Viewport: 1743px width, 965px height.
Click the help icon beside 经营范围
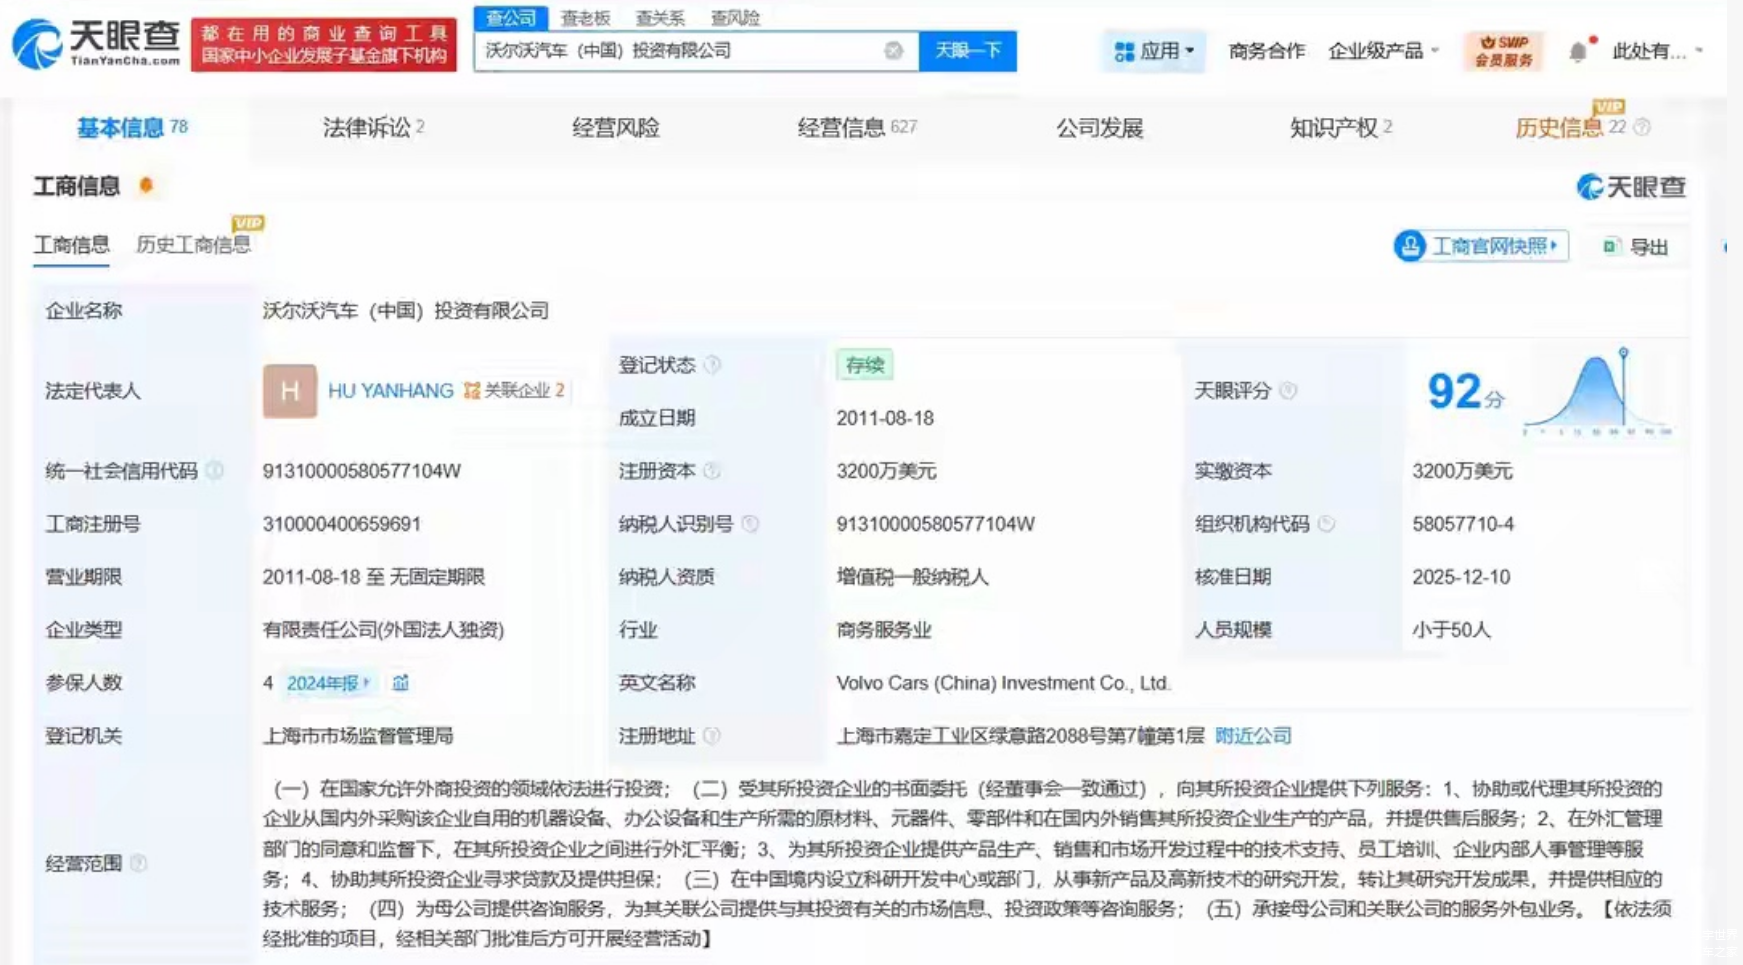click(139, 863)
